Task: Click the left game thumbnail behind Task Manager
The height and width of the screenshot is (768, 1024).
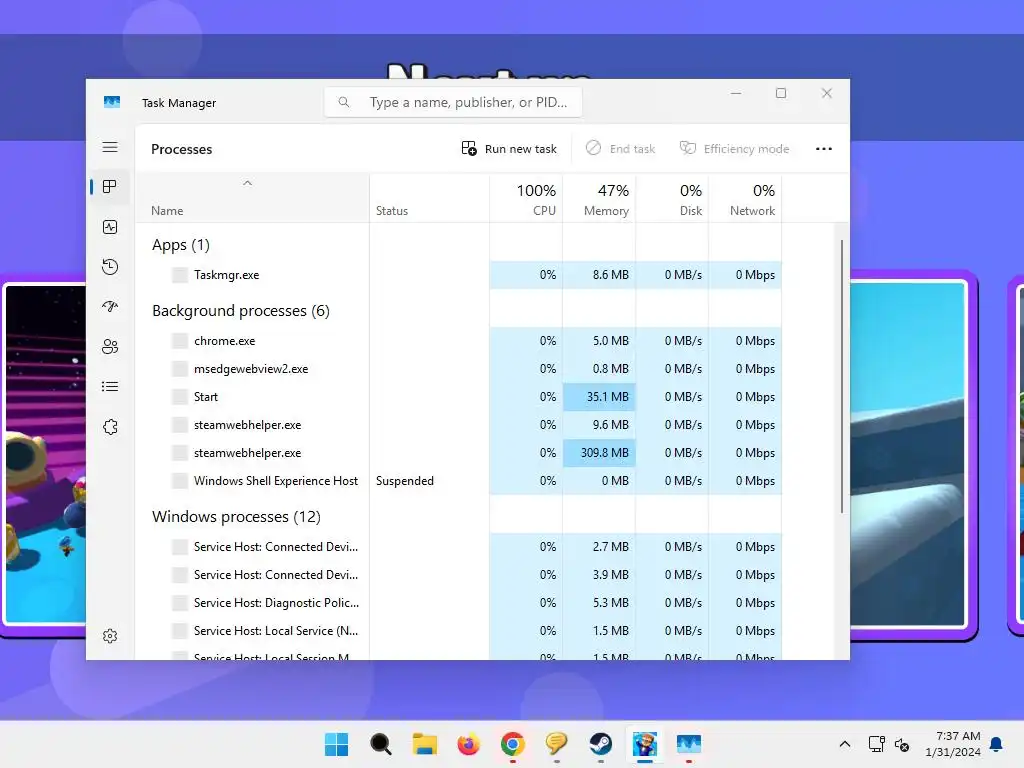Action: [x=43, y=457]
